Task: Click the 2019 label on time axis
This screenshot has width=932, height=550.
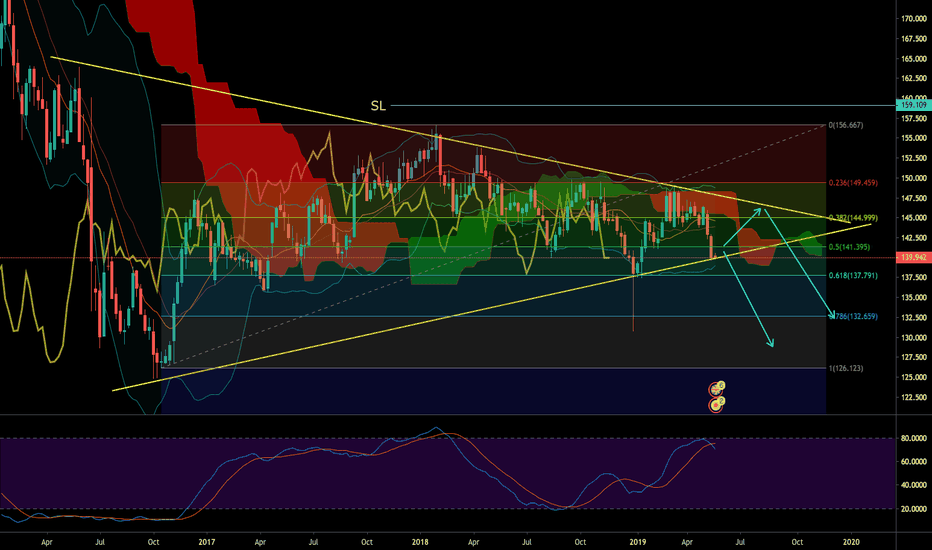Action: point(638,542)
